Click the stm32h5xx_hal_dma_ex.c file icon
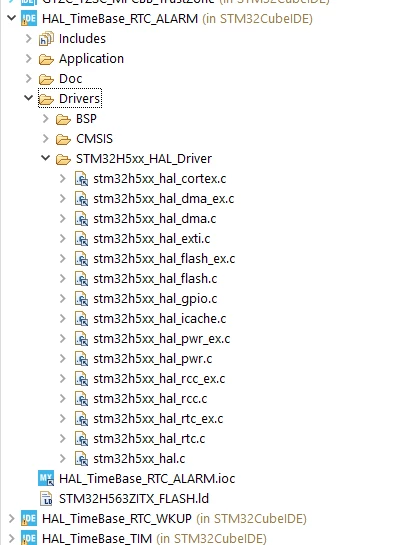 [x=81, y=199]
